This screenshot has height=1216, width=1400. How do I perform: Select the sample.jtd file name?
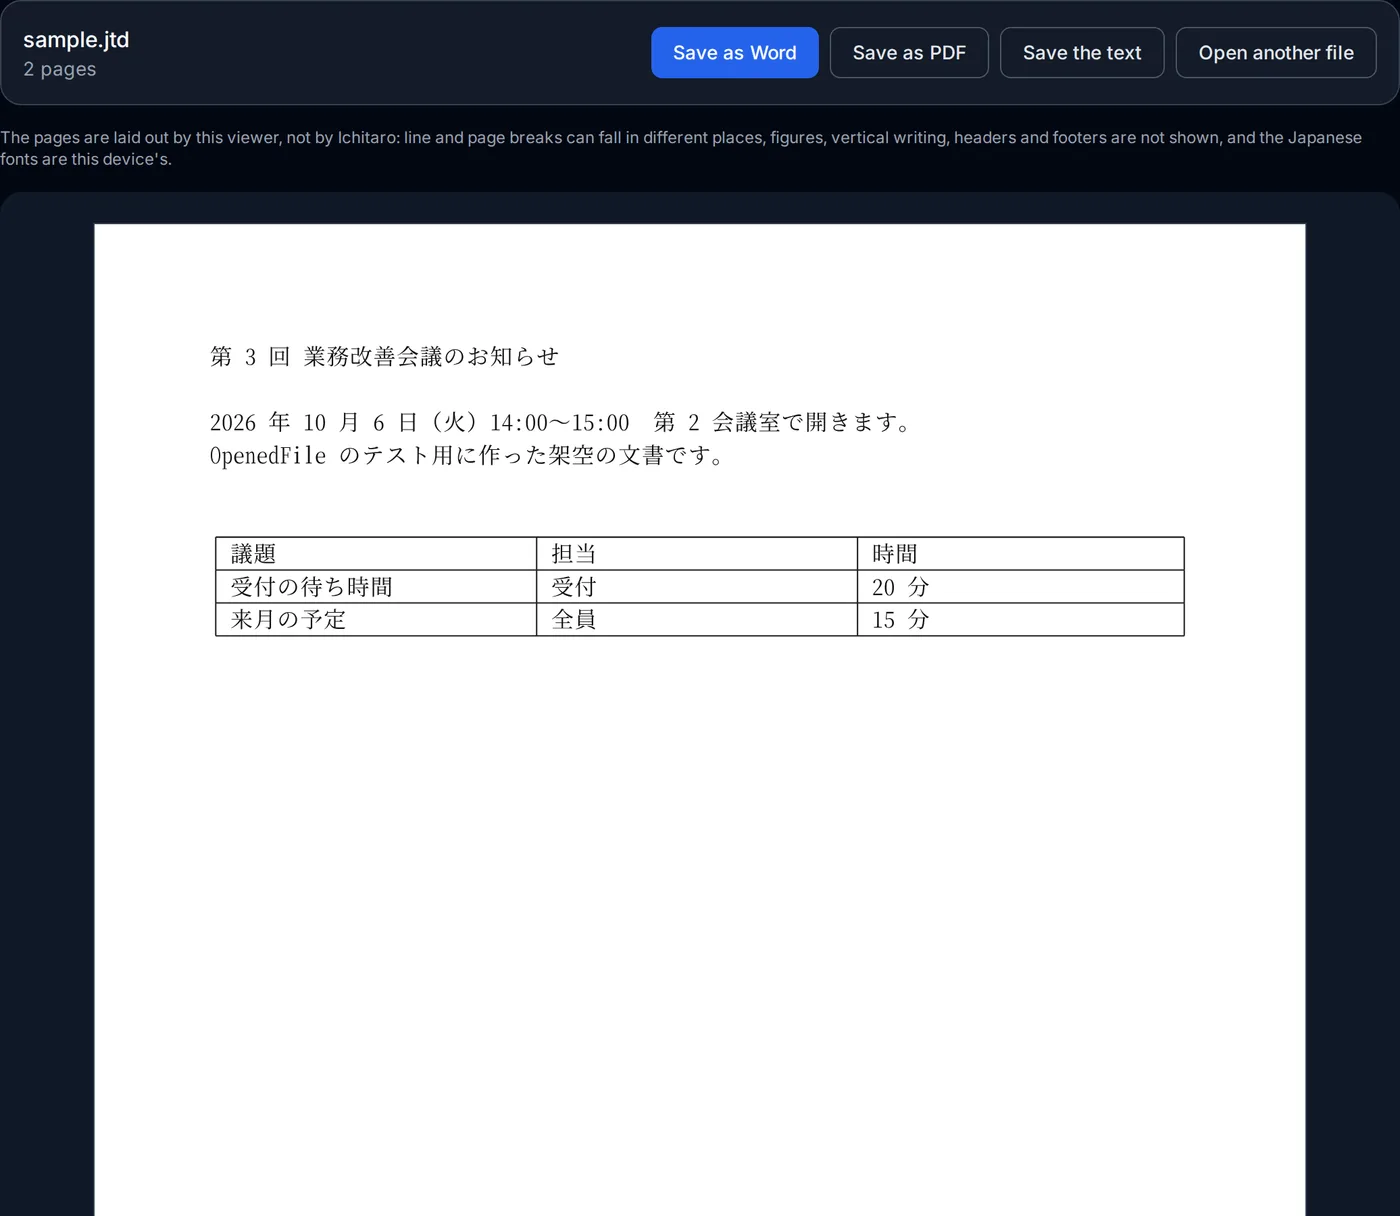(76, 40)
